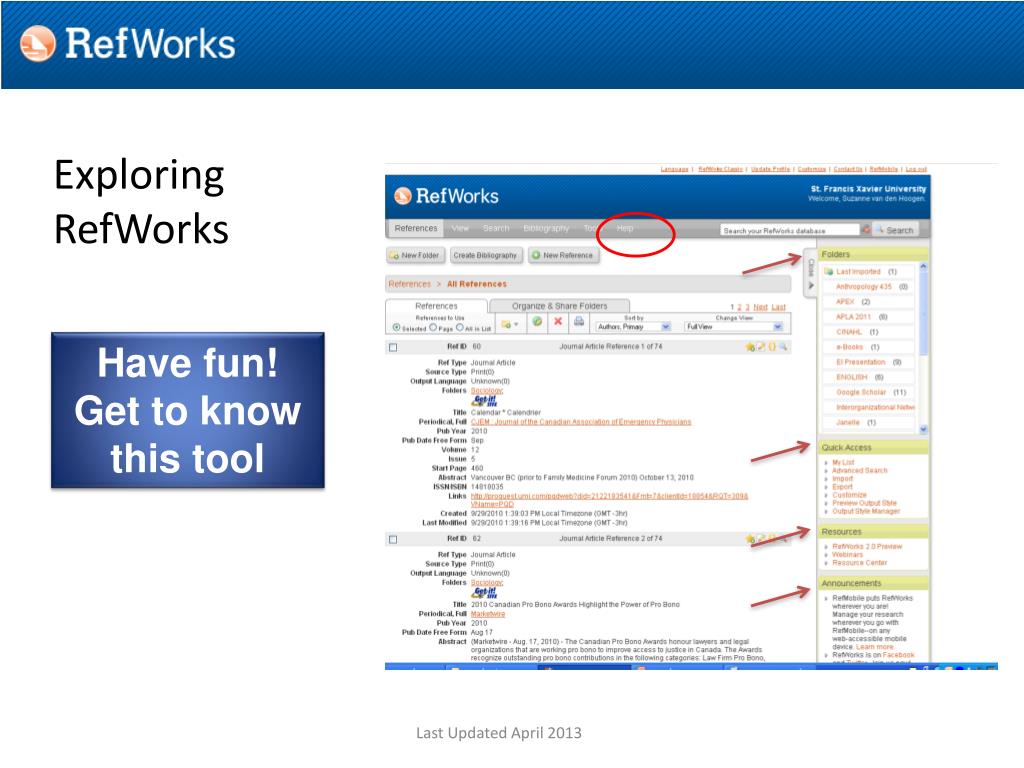Add reference 60 to My List star icon
The image size is (1024, 768).
[750, 347]
